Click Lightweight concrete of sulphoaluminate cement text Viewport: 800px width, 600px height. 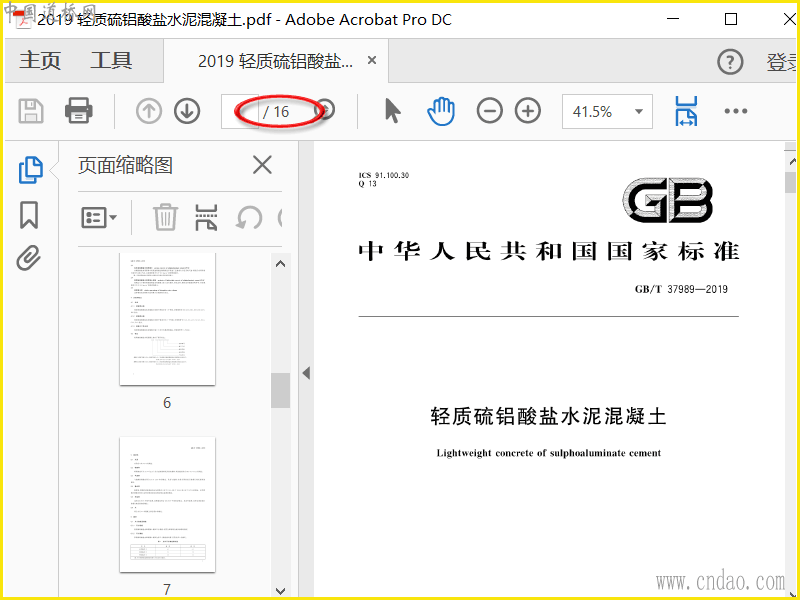point(548,453)
